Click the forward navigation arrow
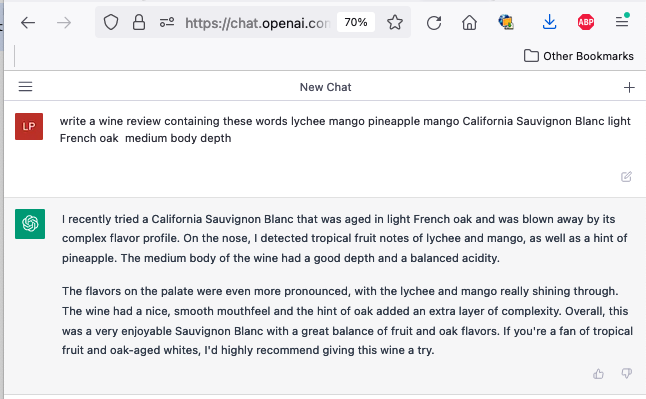Screen dimensions: 646x399 click(64, 23)
